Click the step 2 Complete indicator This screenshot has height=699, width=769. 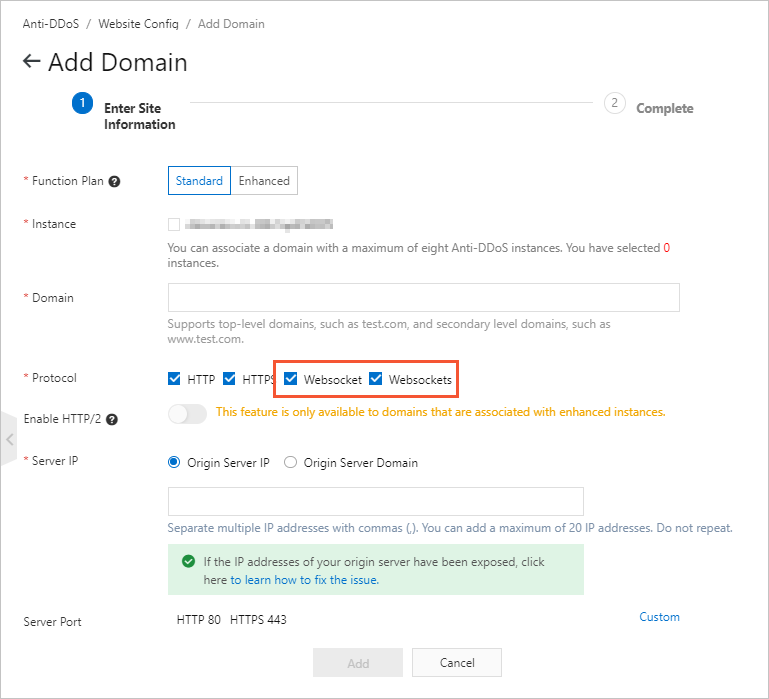coord(614,103)
